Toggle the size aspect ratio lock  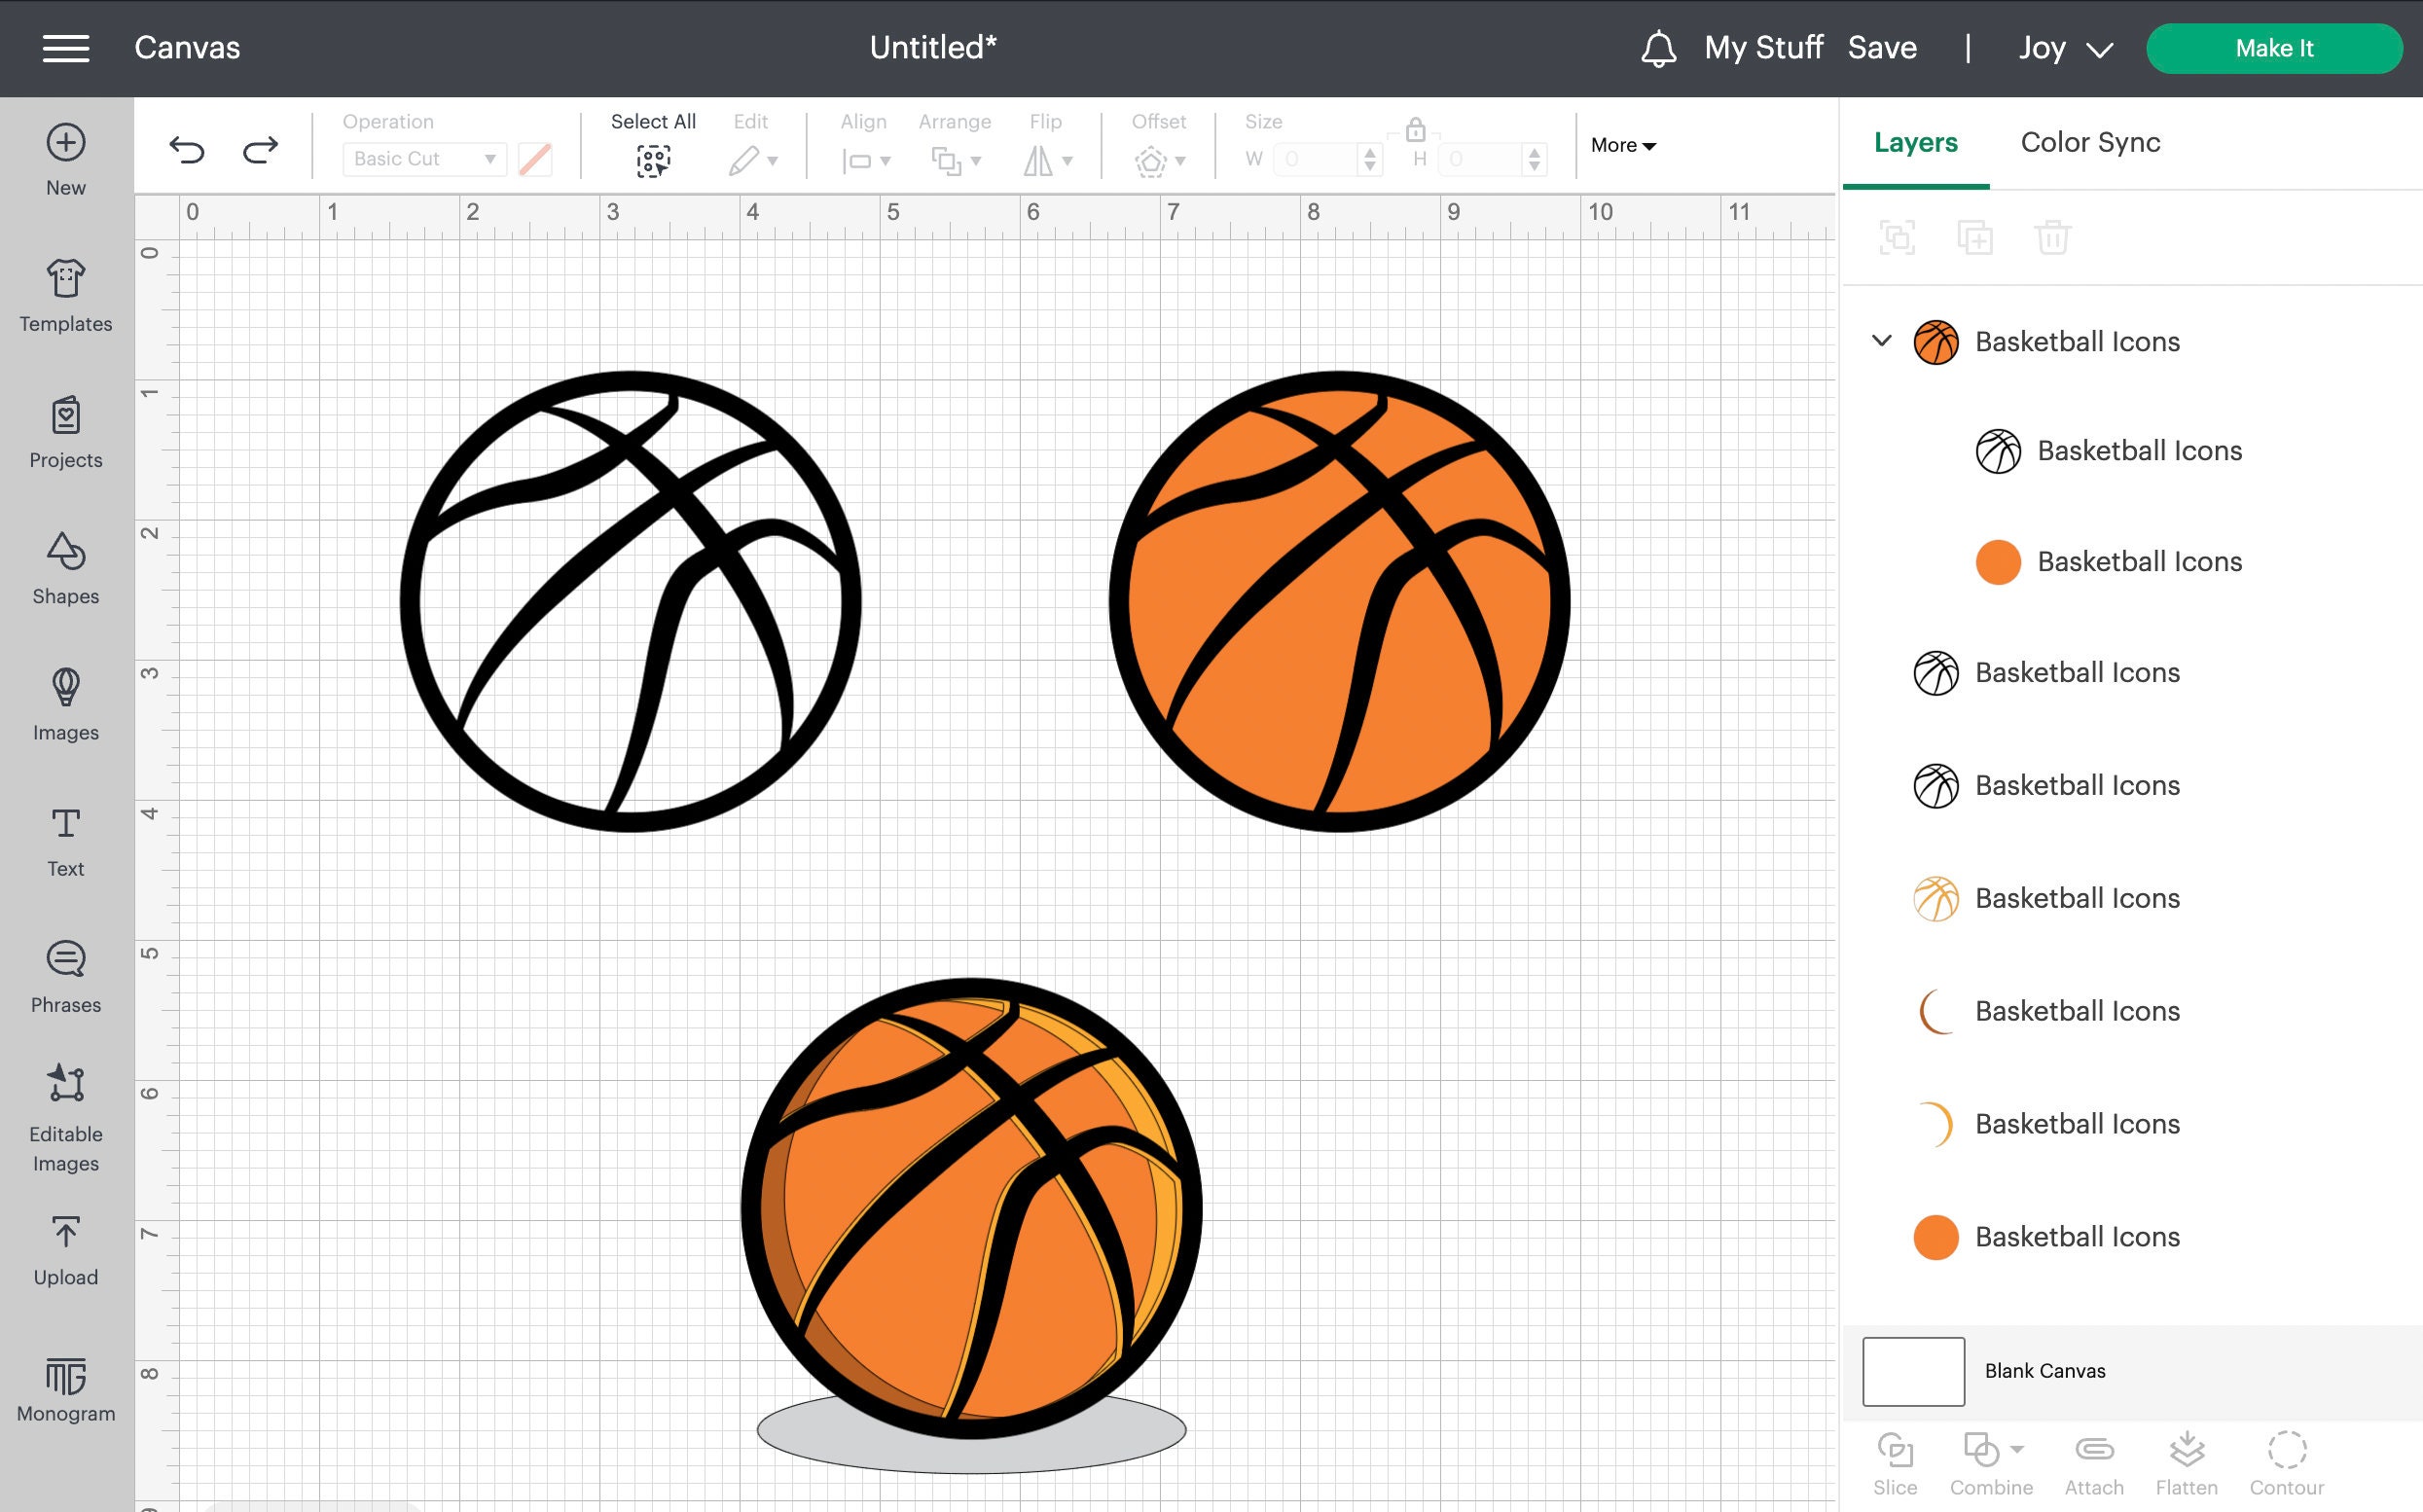[1414, 130]
